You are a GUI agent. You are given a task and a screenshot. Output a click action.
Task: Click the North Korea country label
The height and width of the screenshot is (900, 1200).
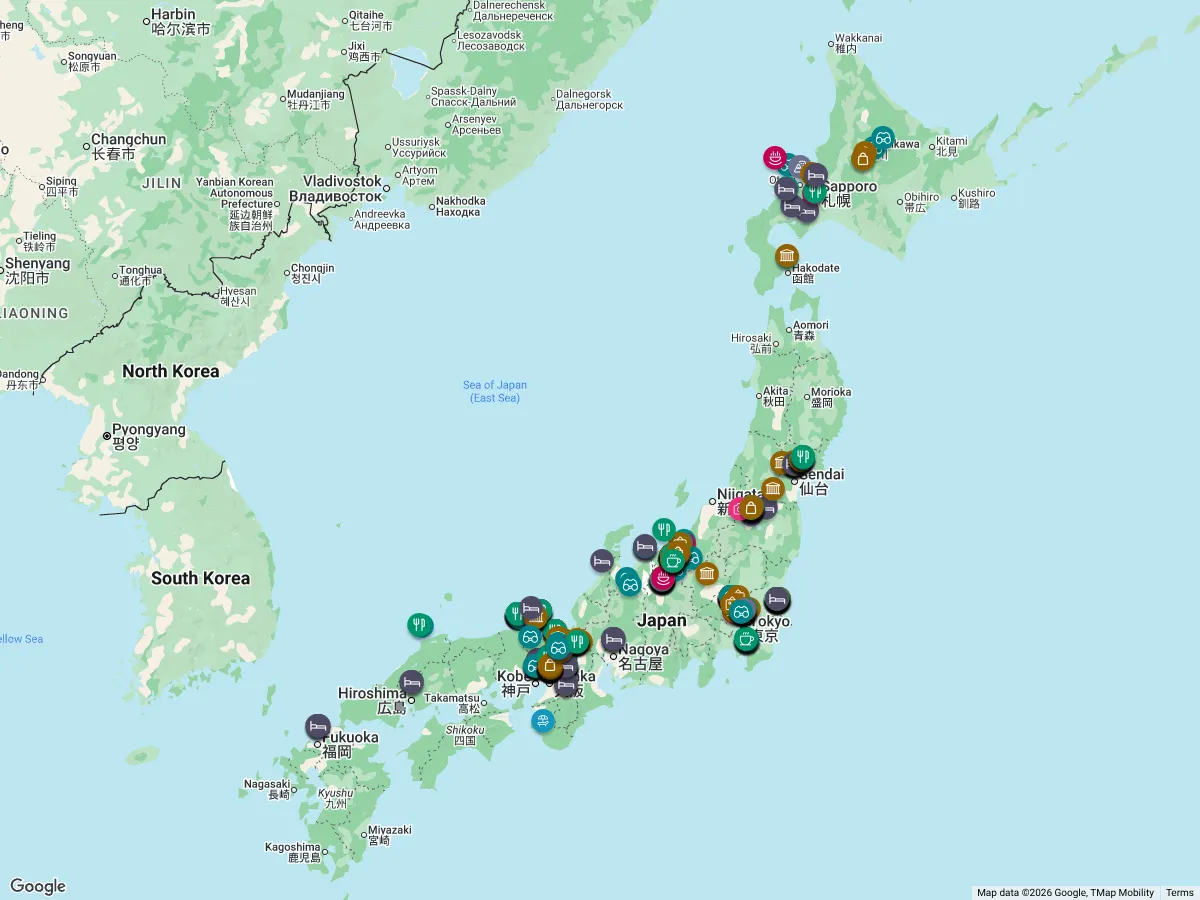click(171, 371)
